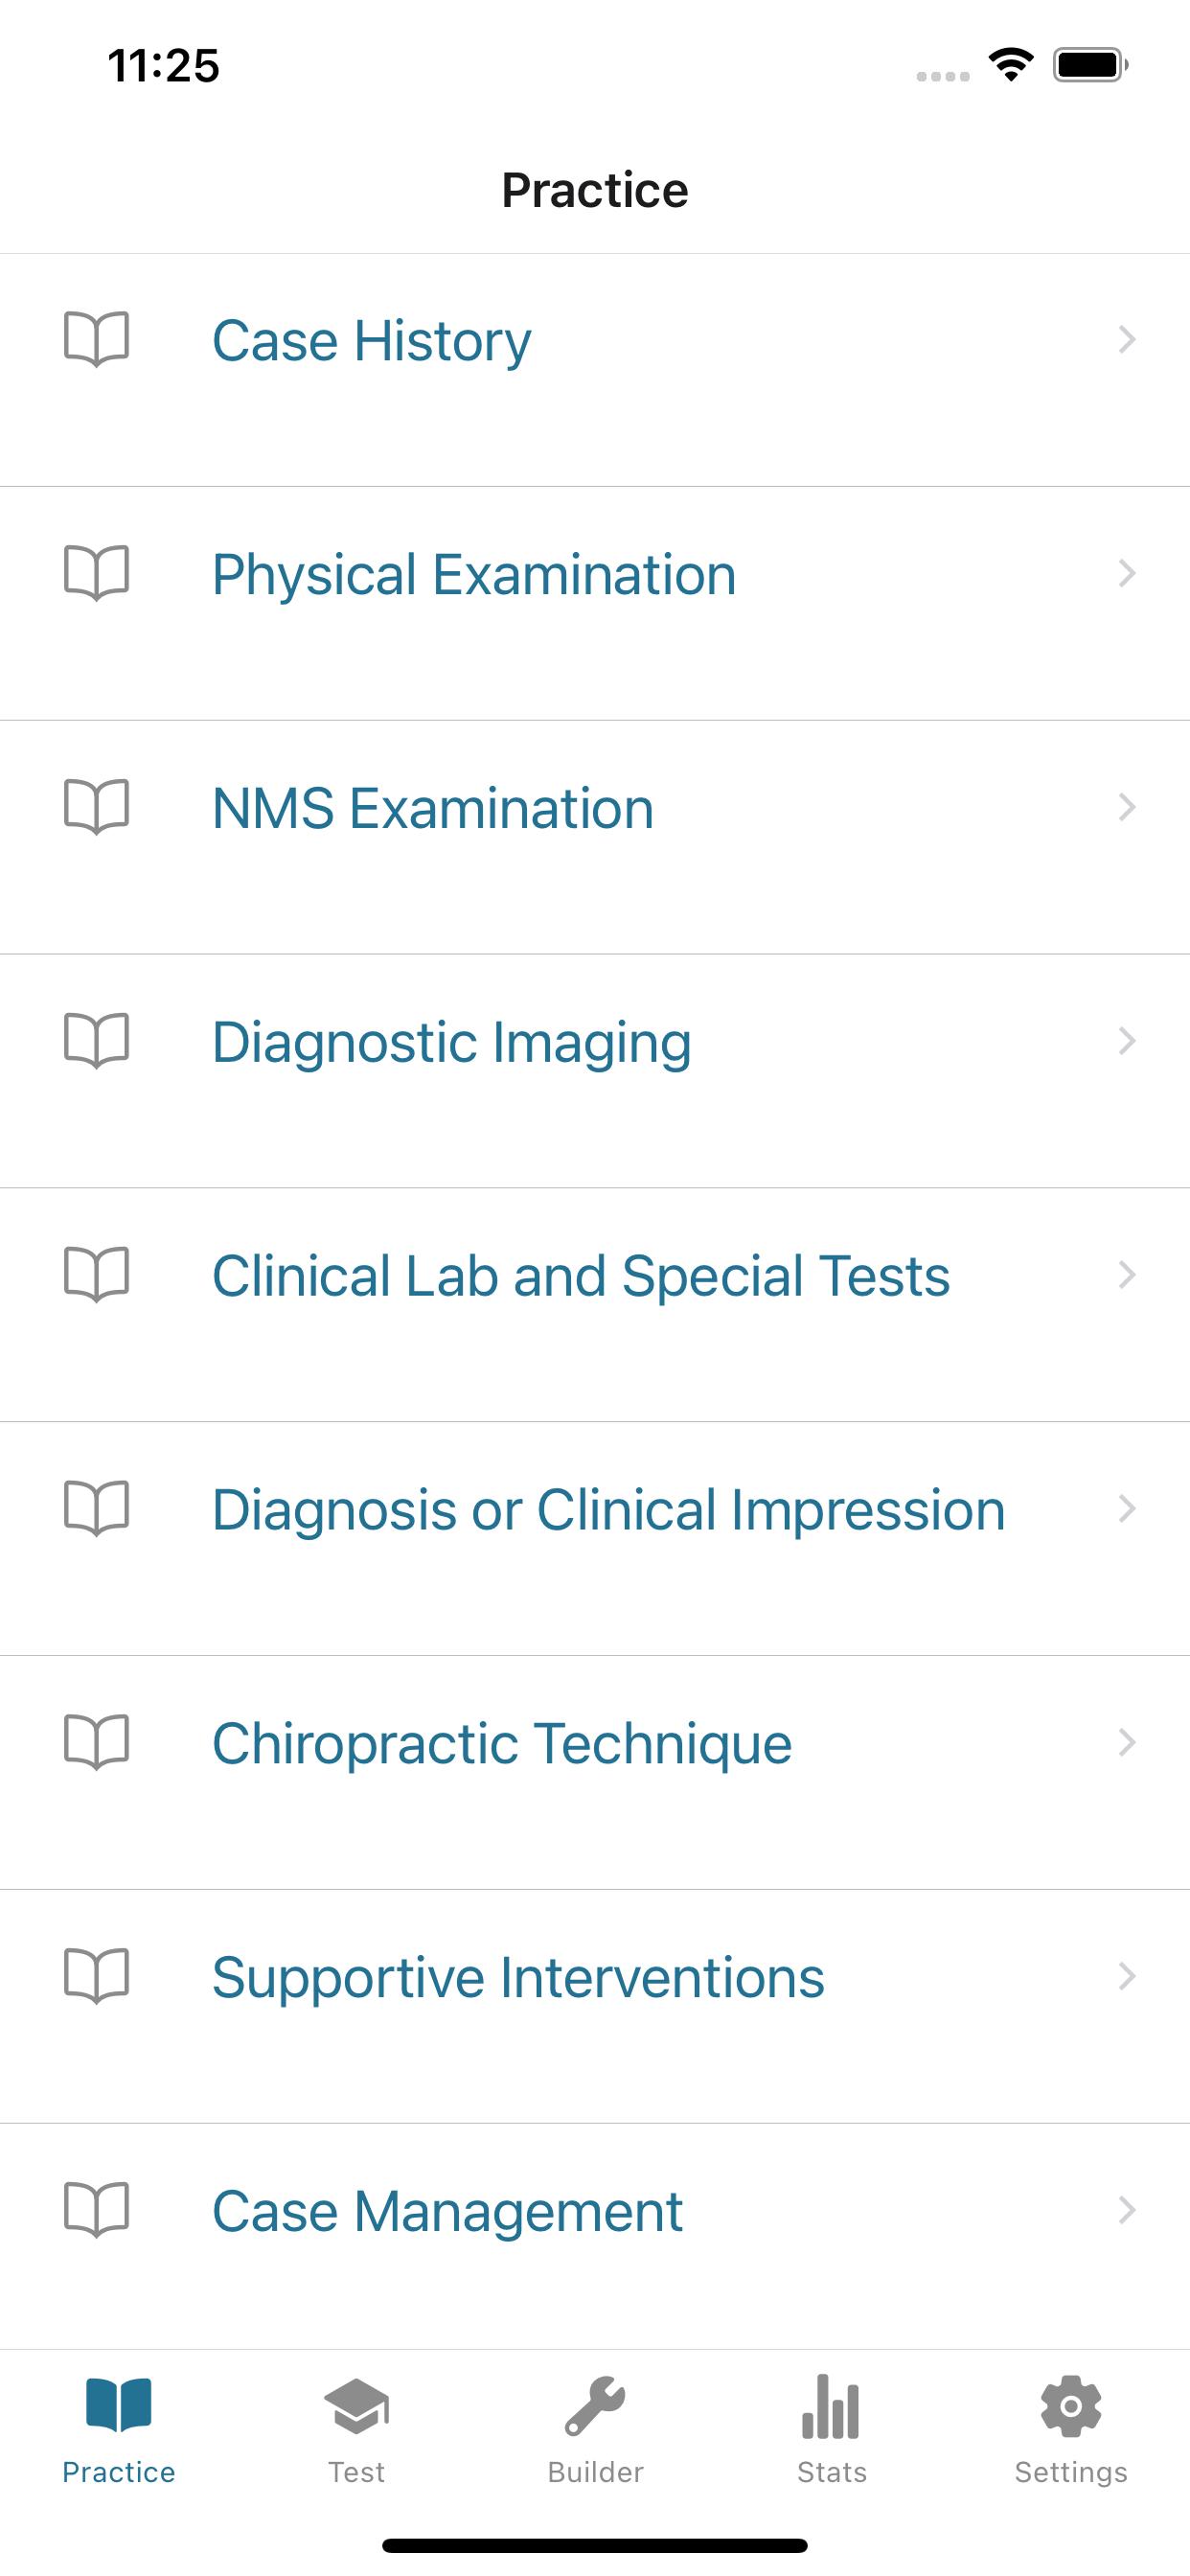Expand Physical Examination via its chevron
The image size is (1190, 2576).
tap(1127, 574)
